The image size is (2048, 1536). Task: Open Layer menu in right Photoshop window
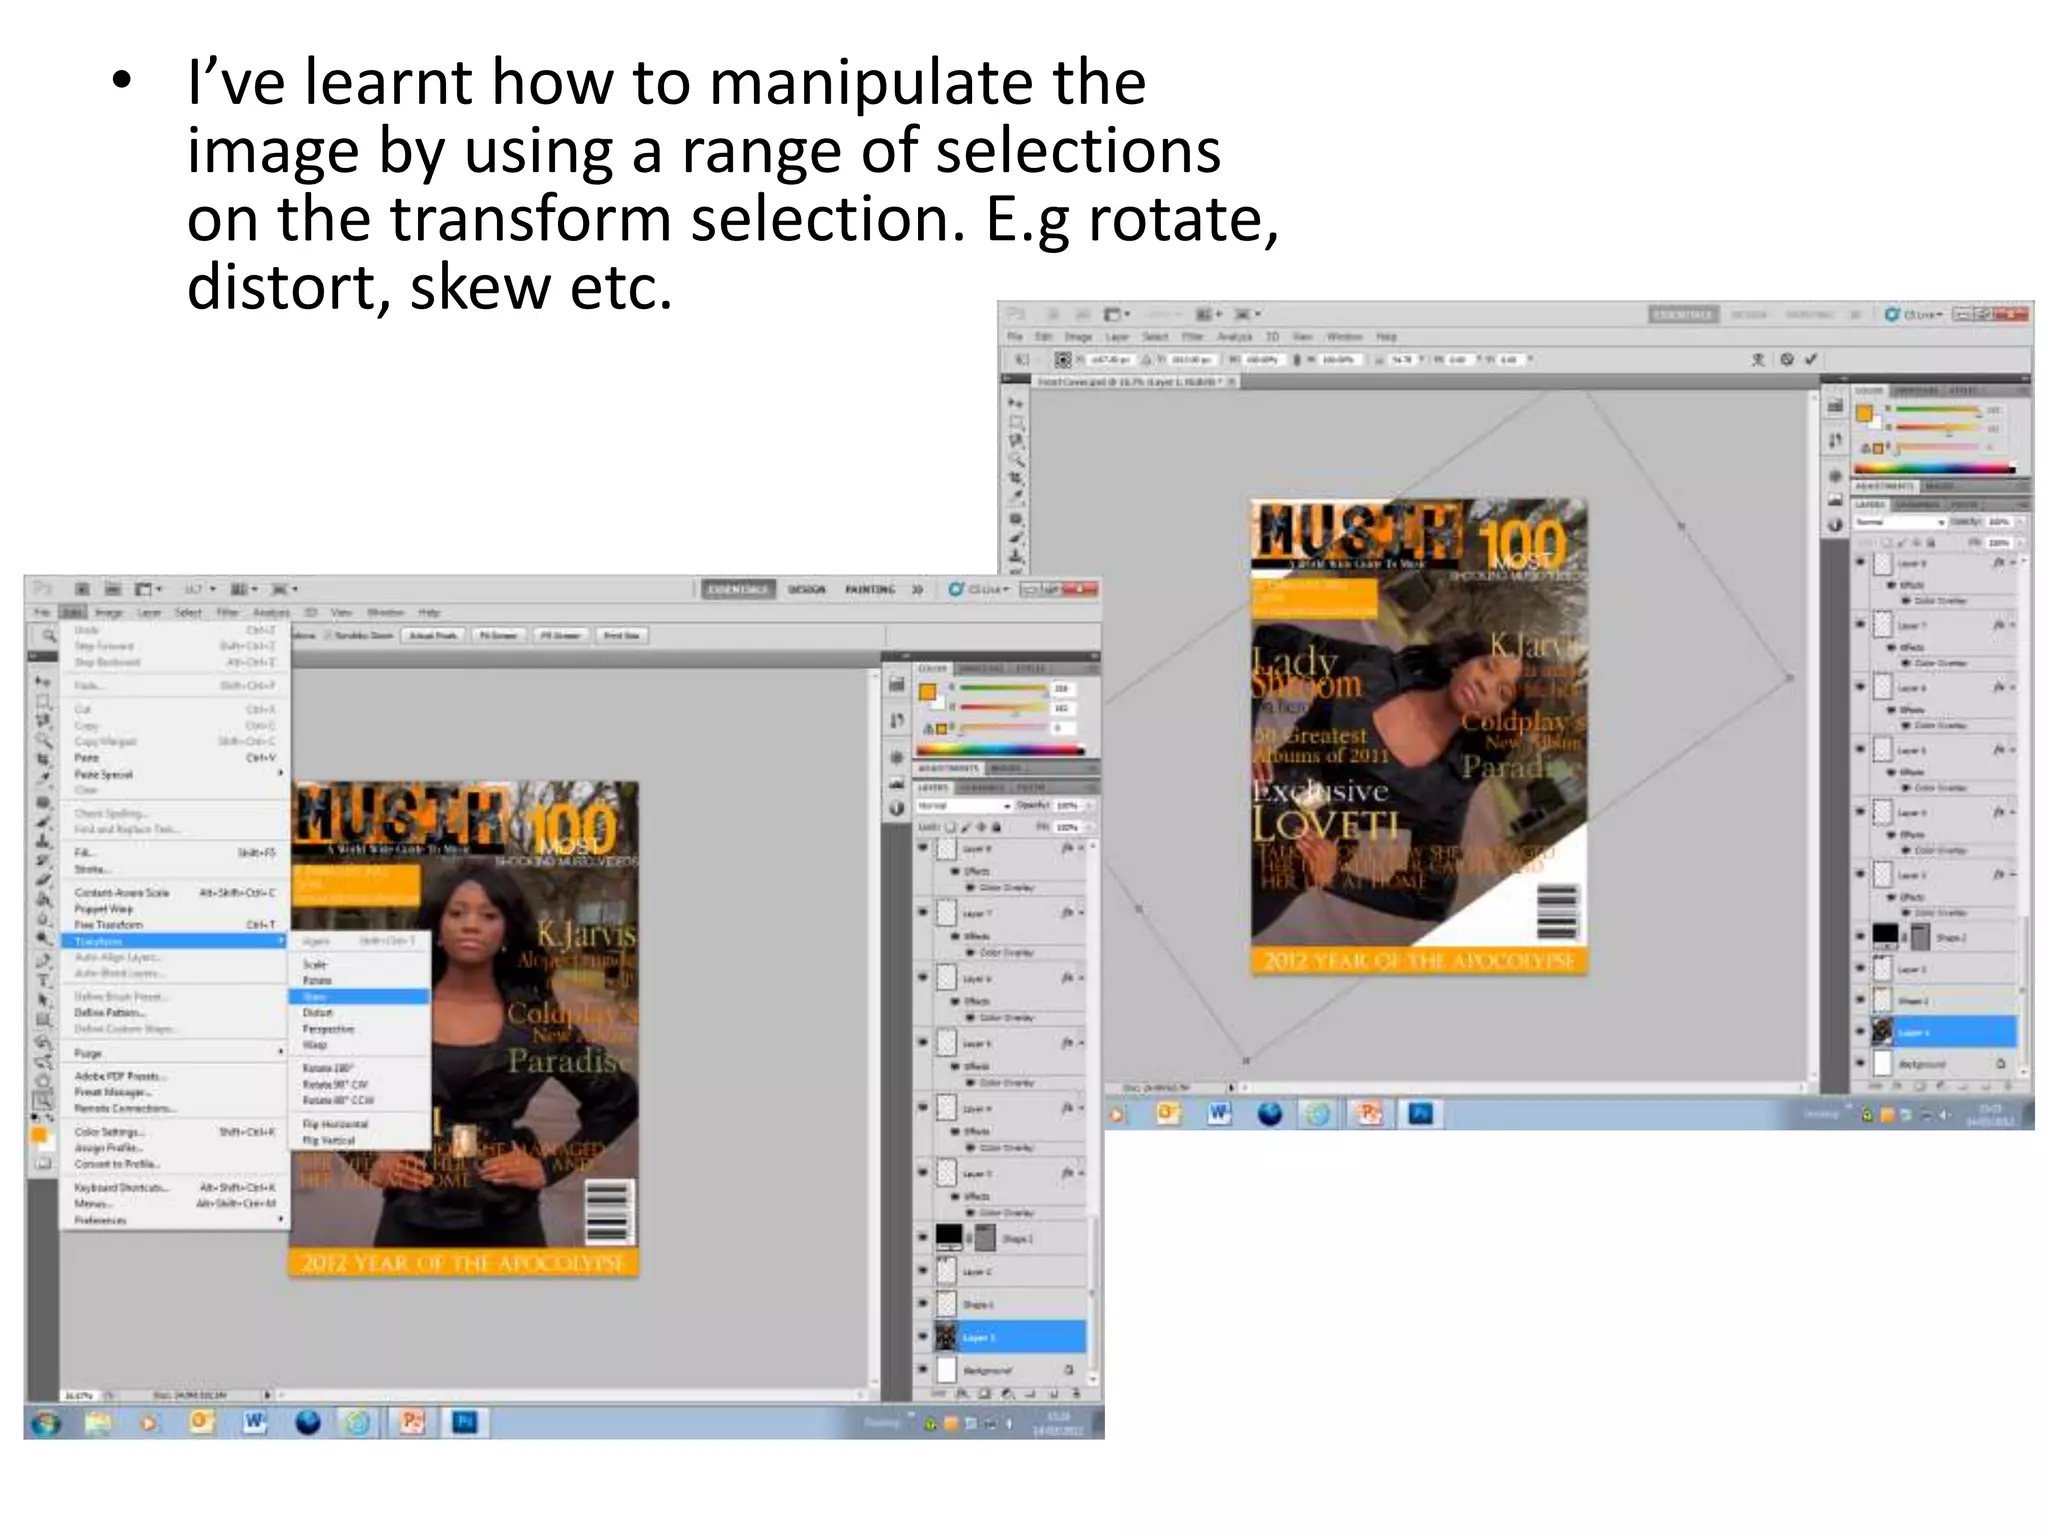click(1118, 337)
